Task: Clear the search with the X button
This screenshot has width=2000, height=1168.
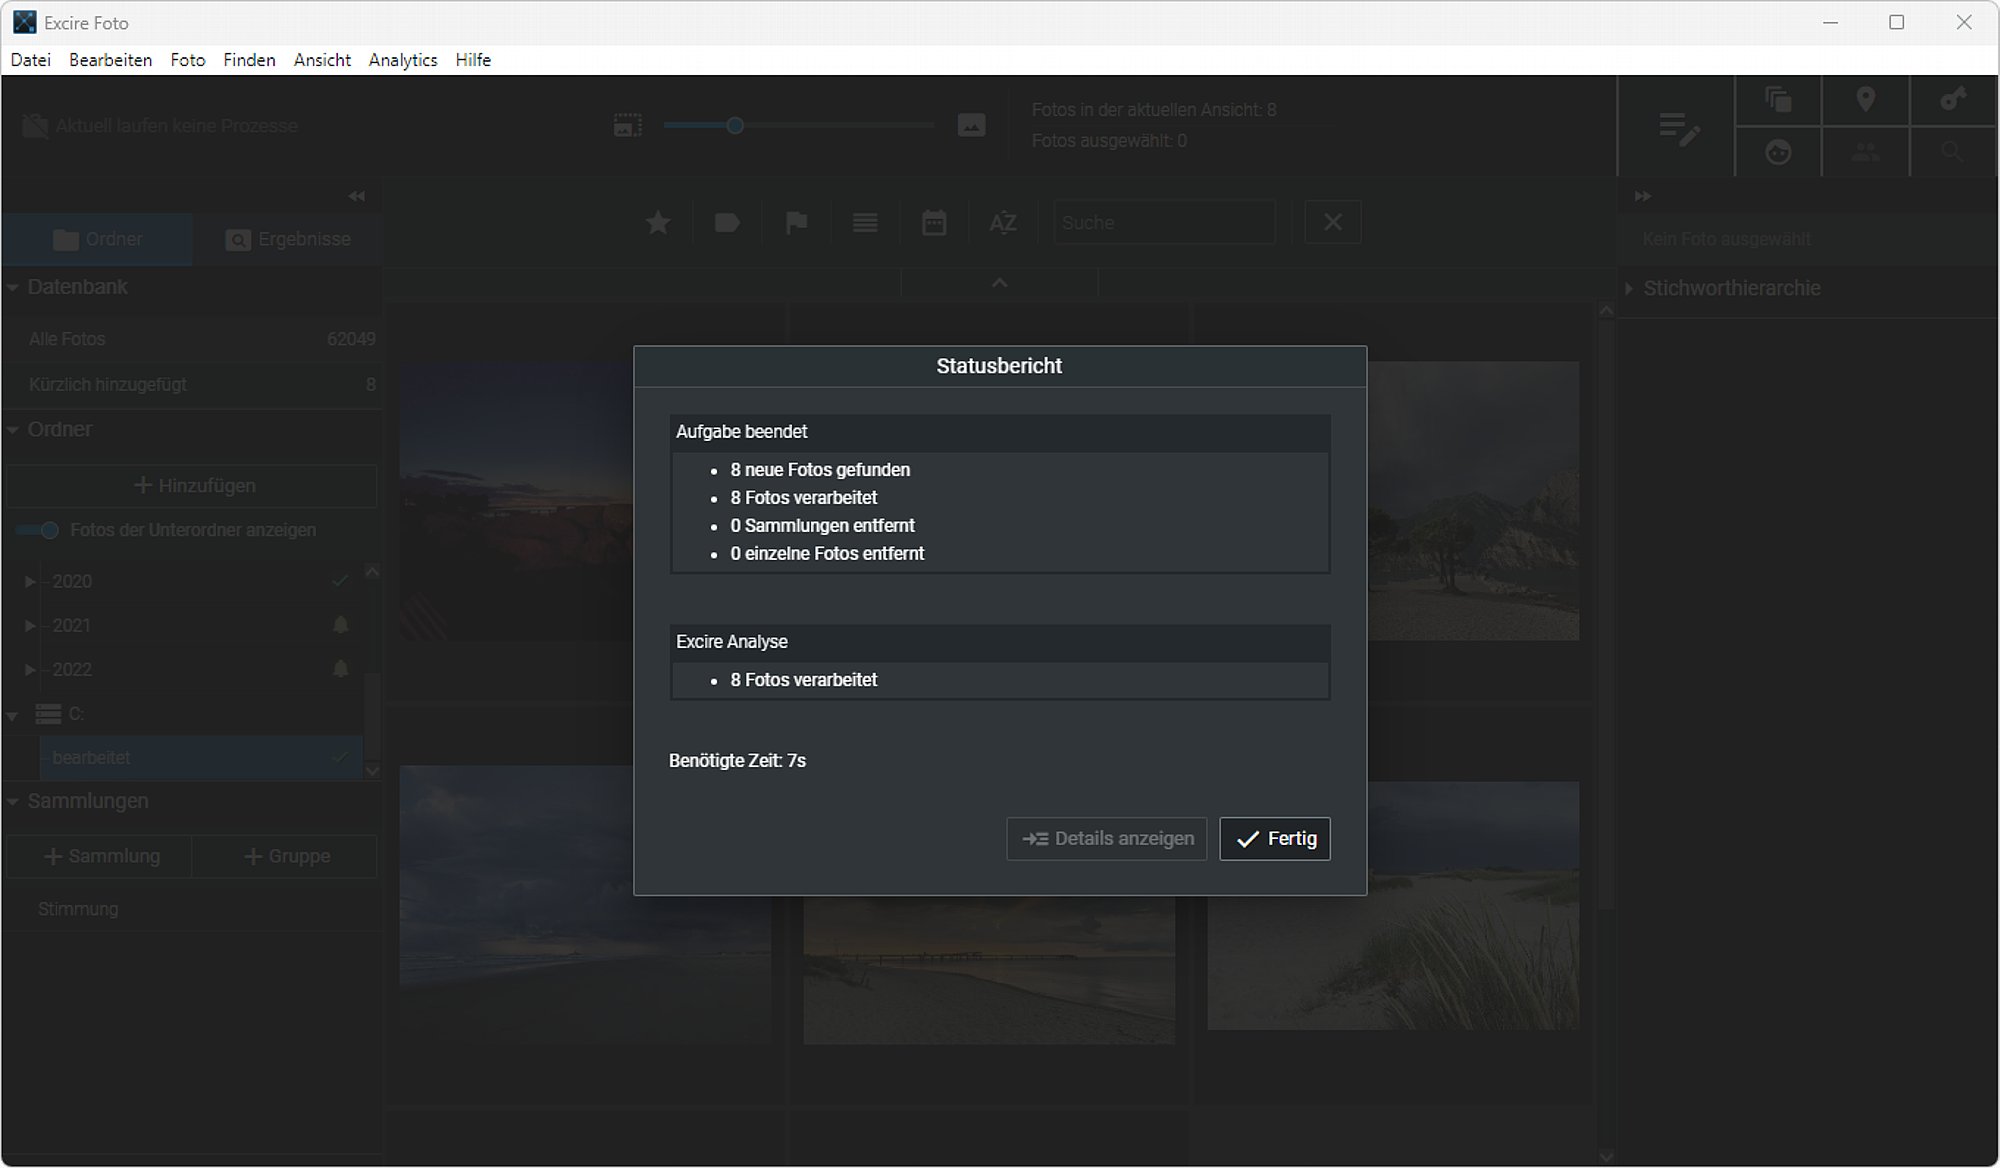Action: (1333, 222)
